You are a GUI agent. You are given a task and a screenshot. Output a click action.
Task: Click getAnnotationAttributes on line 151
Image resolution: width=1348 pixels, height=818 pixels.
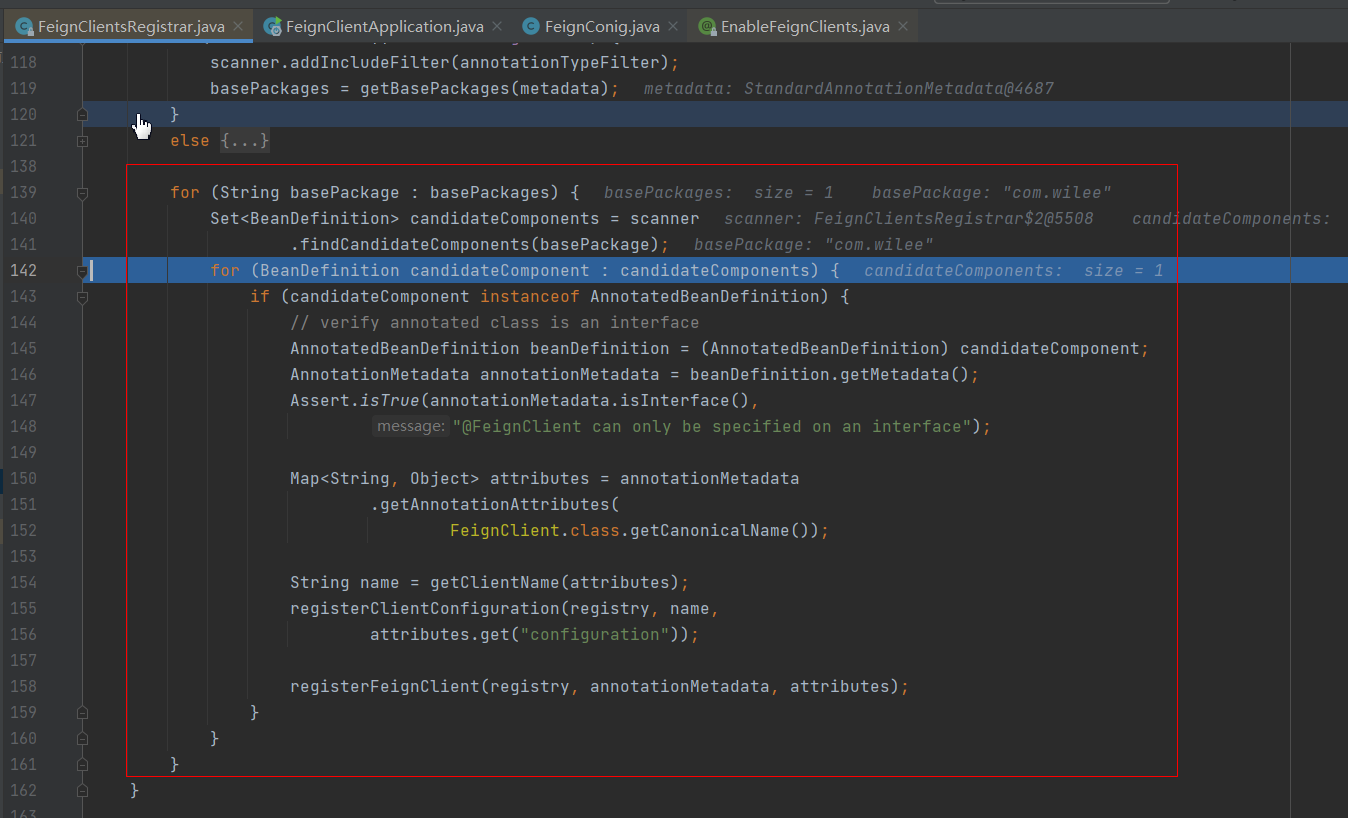(x=495, y=504)
